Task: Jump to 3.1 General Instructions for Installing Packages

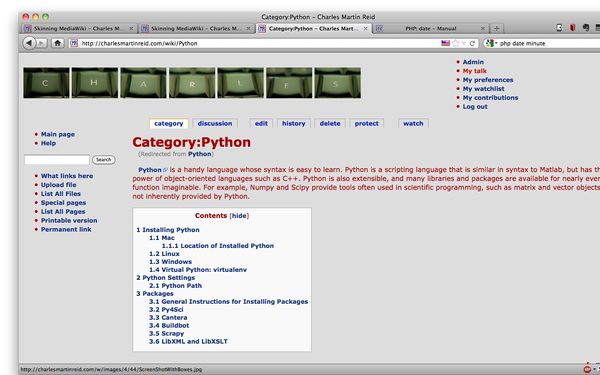Action: click(228, 302)
